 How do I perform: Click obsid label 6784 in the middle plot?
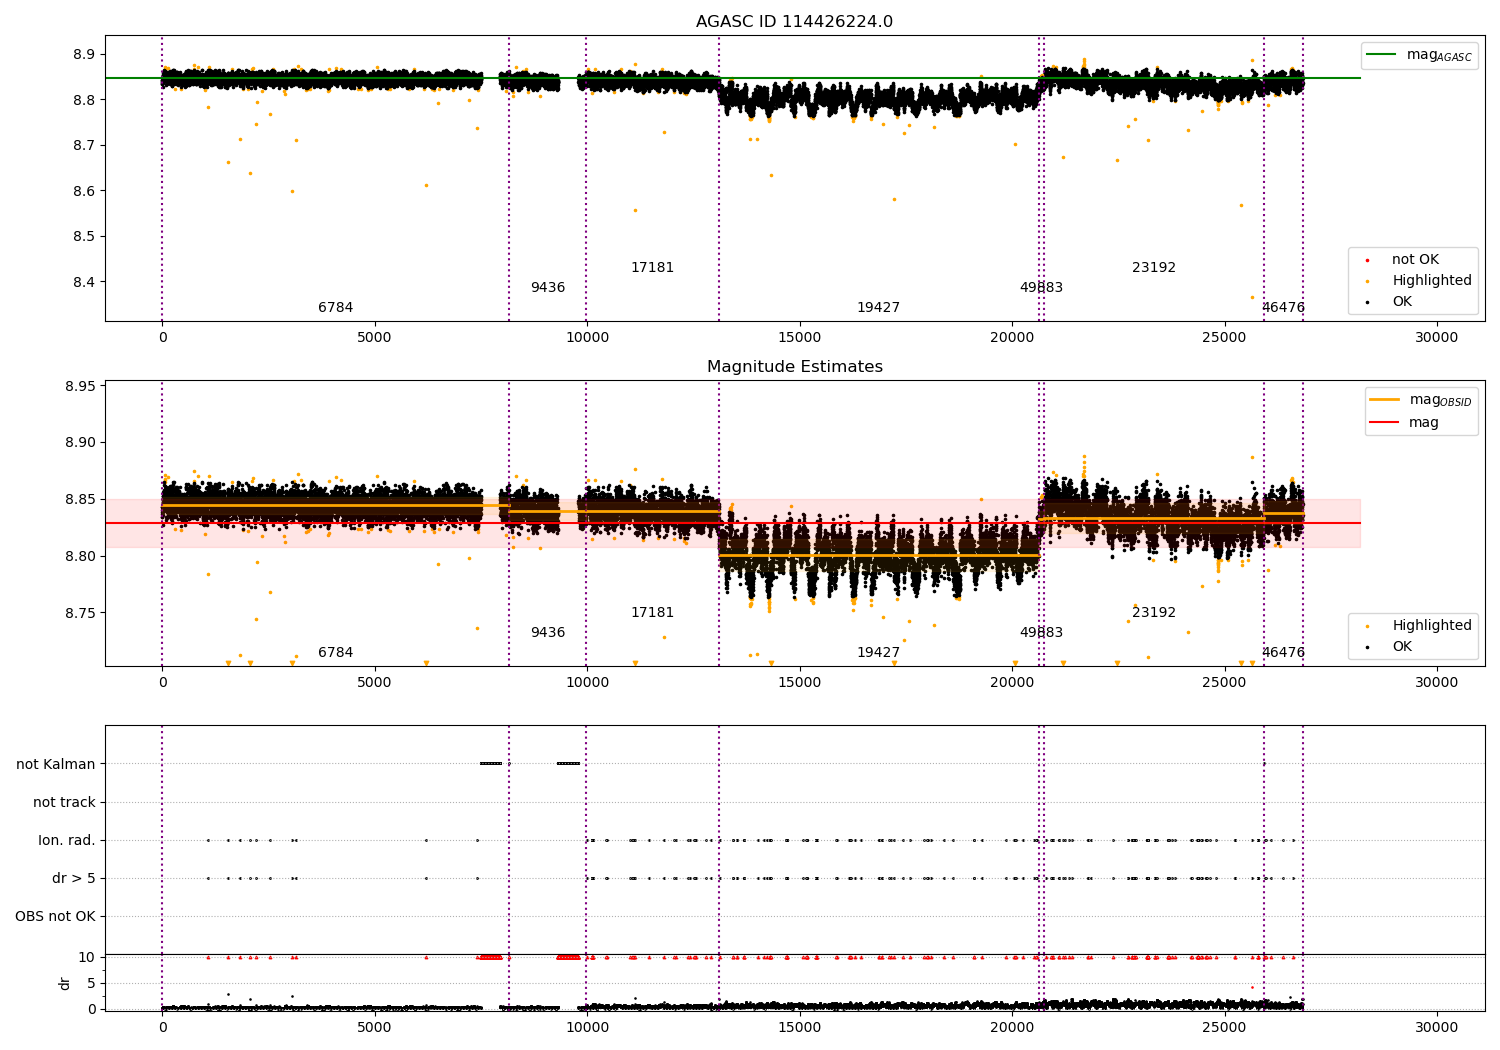[335, 653]
